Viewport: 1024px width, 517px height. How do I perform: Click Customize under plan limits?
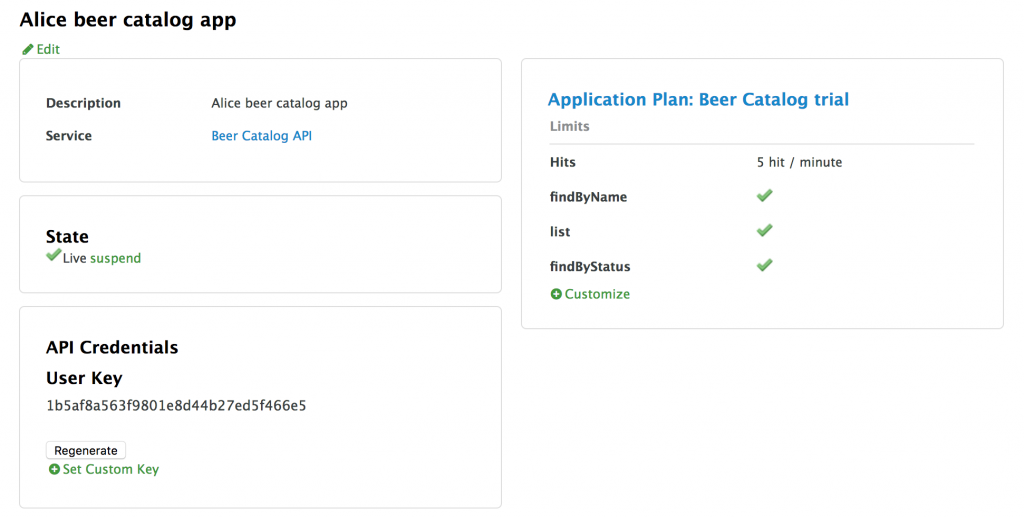pyautogui.click(x=597, y=294)
